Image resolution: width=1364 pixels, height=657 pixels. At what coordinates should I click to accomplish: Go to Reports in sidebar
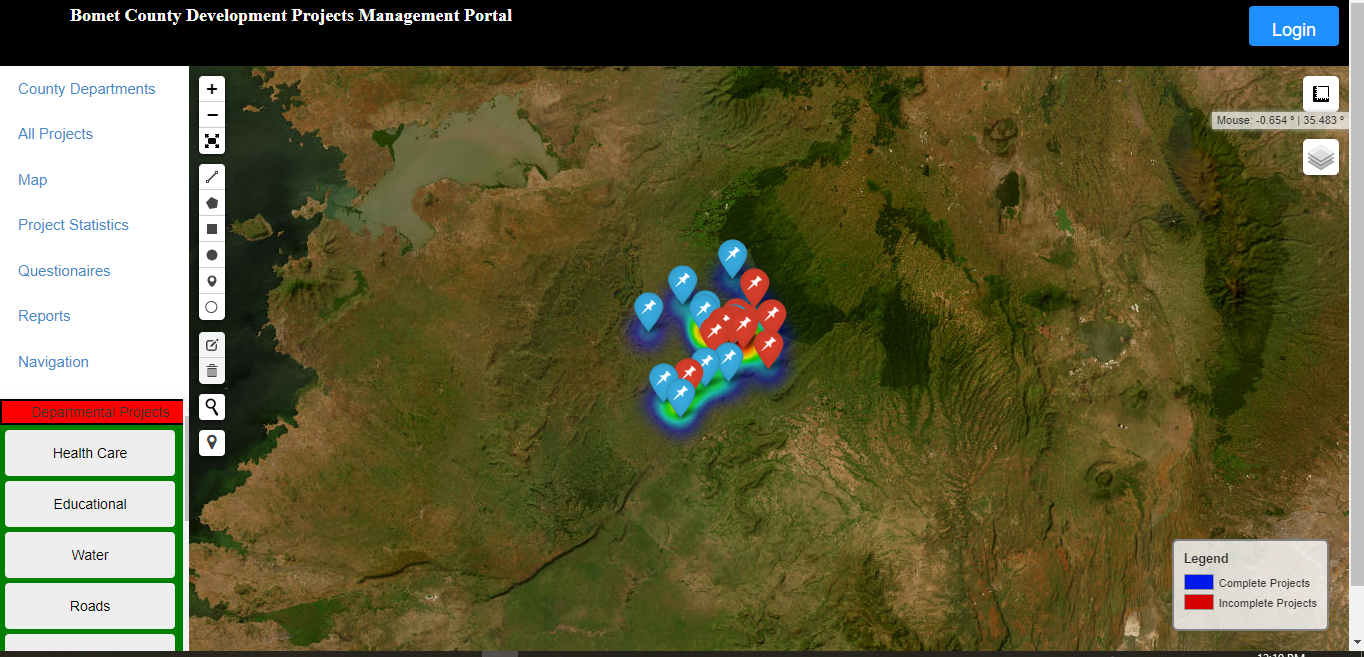(44, 316)
